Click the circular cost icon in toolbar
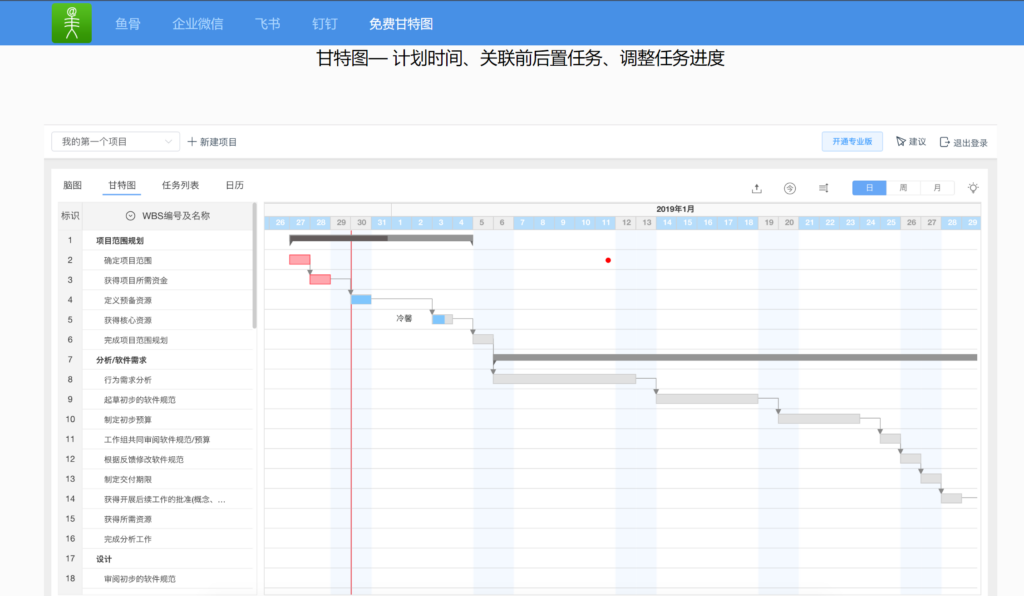Screen dimensions: 1024x596 click(790, 188)
